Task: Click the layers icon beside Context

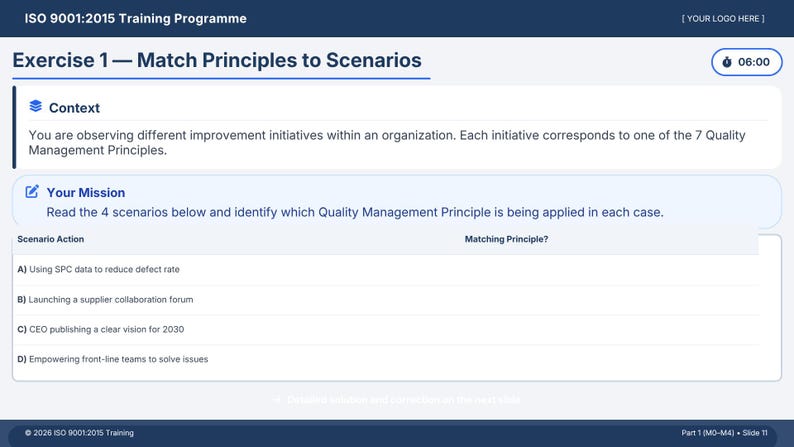Action: coord(35,106)
